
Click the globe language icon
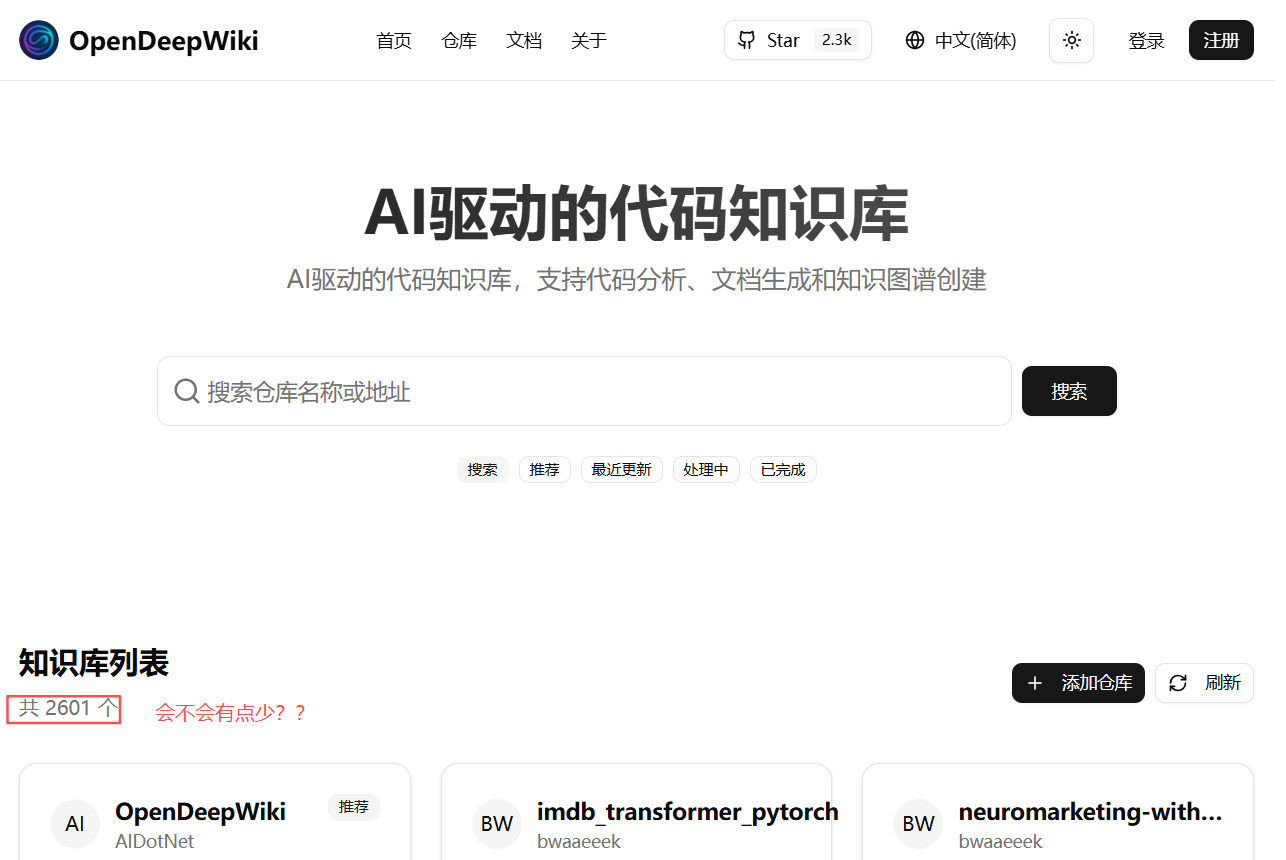[x=915, y=40]
